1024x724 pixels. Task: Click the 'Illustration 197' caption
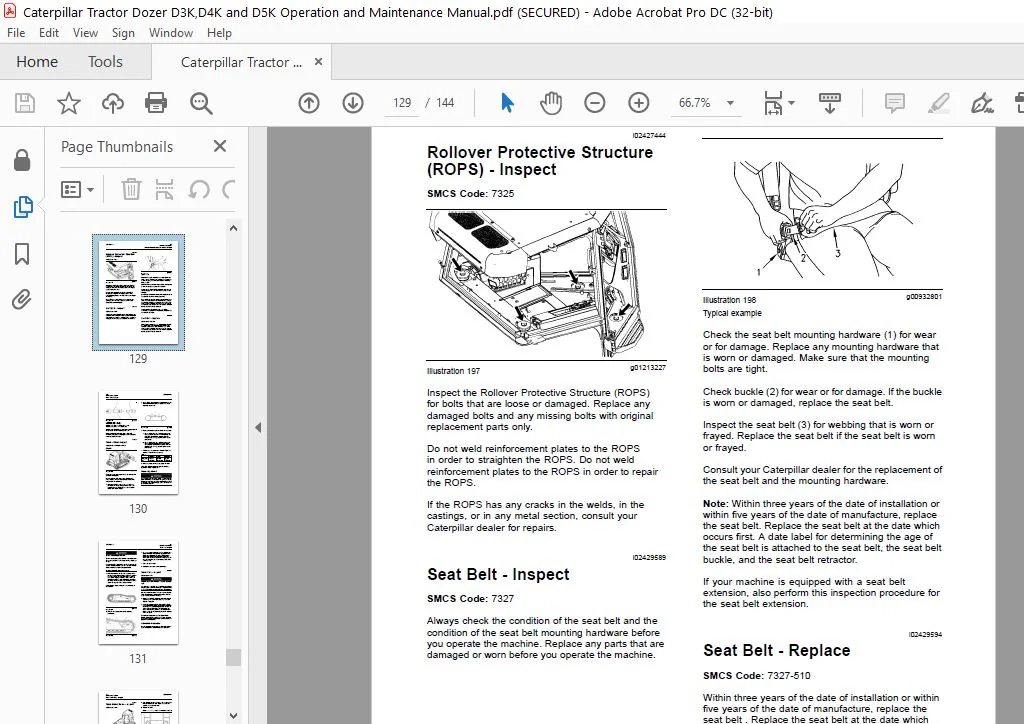click(x=453, y=371)
